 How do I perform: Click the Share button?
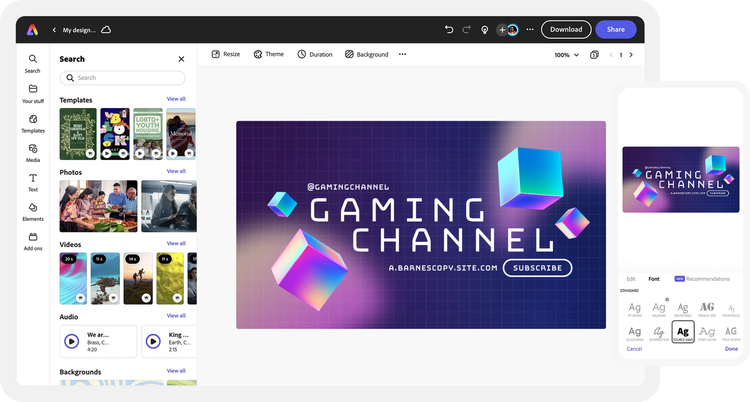[x=615, y=30]
